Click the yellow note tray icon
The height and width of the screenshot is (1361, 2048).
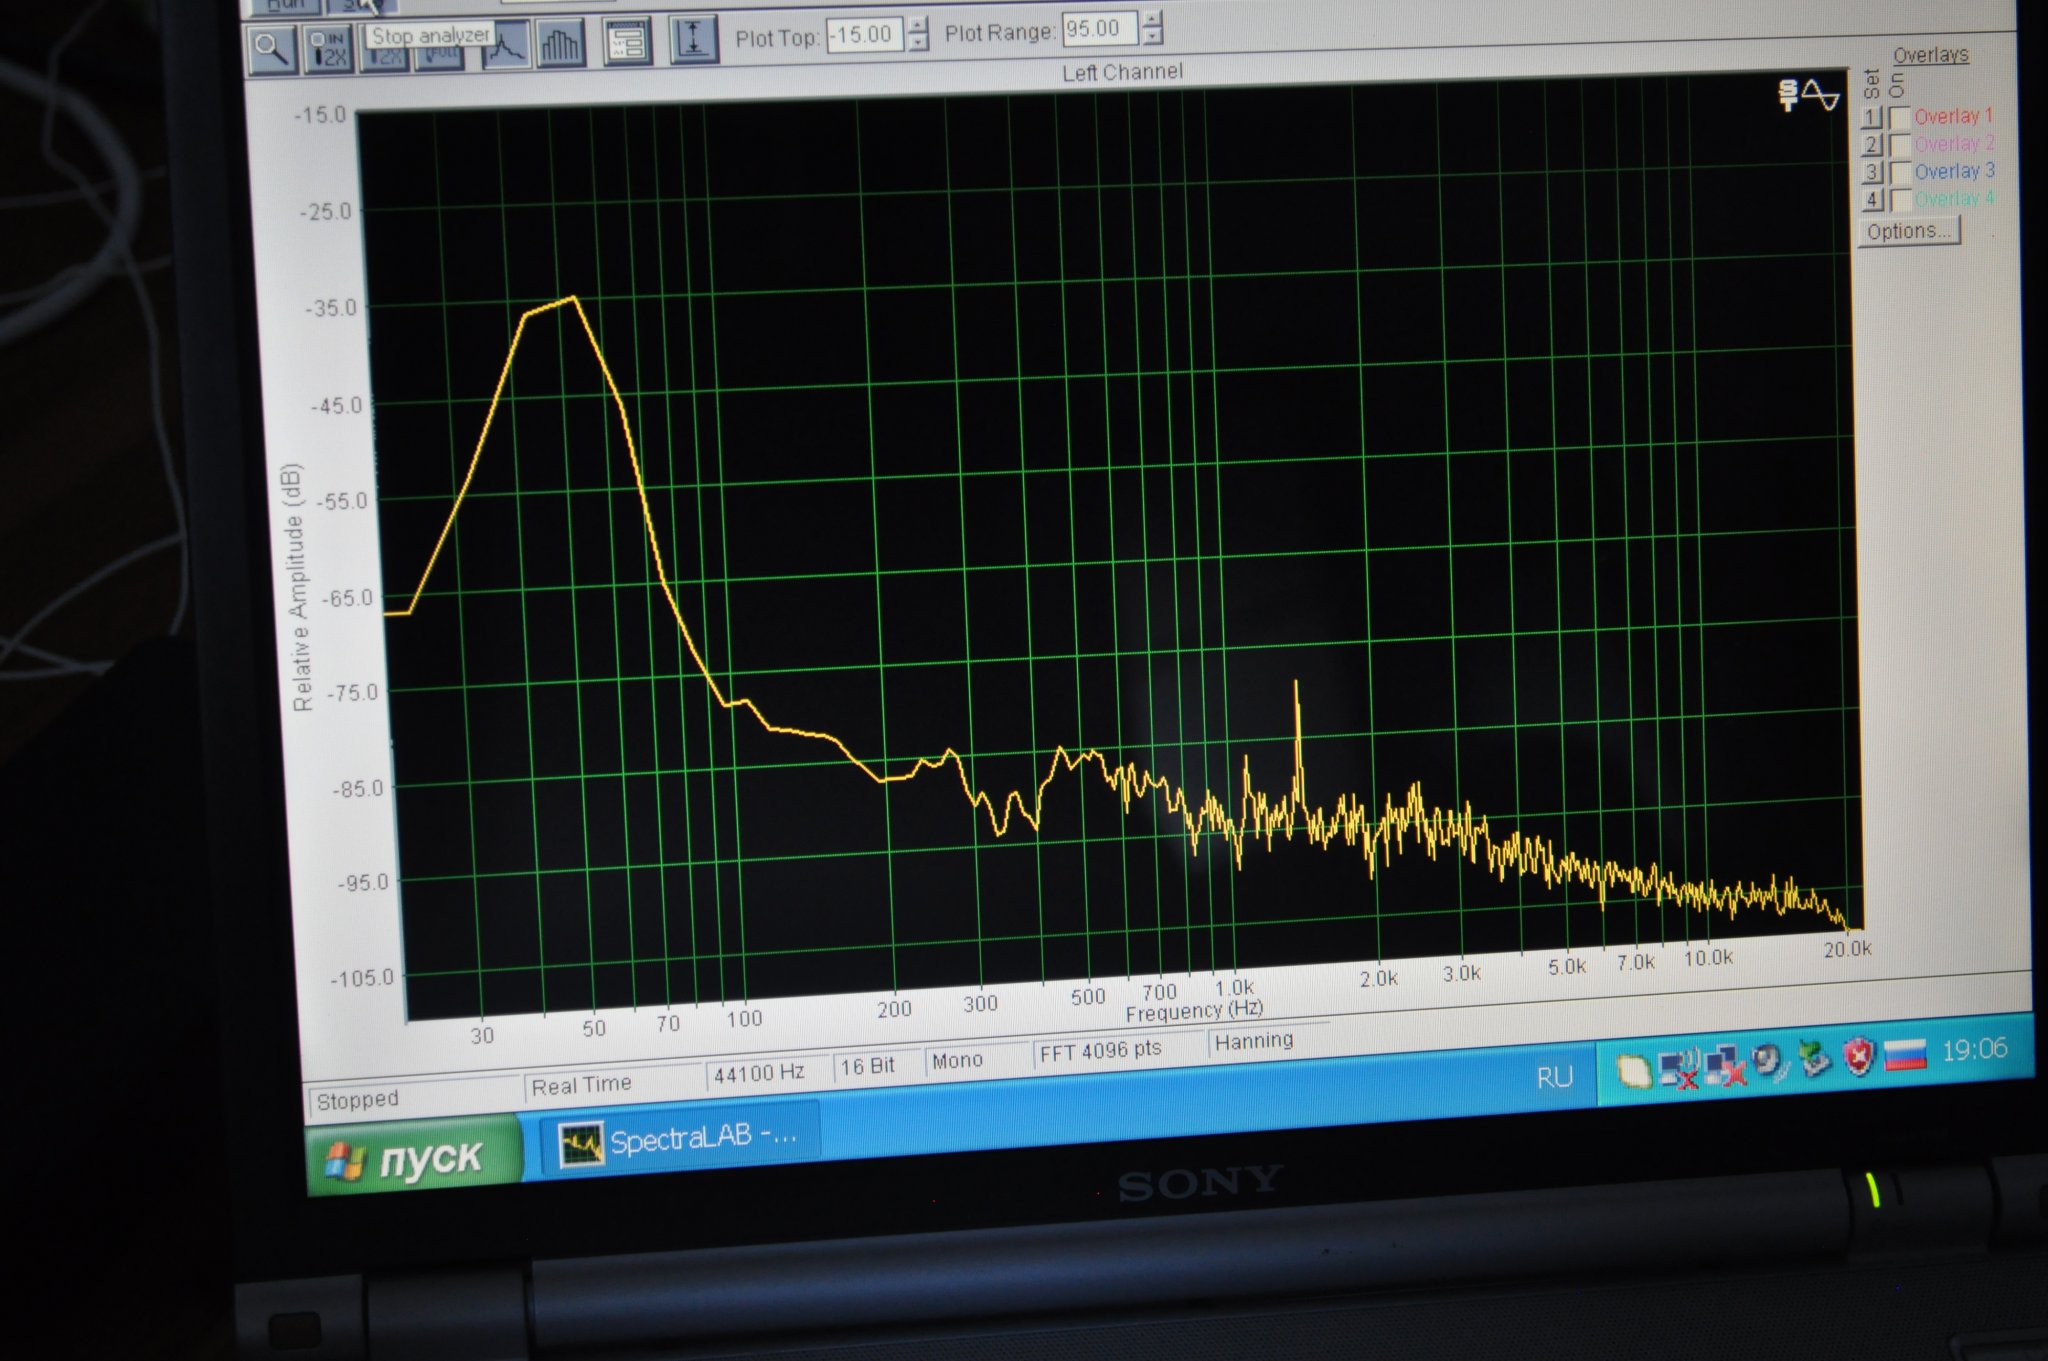click(1634, 1072)
